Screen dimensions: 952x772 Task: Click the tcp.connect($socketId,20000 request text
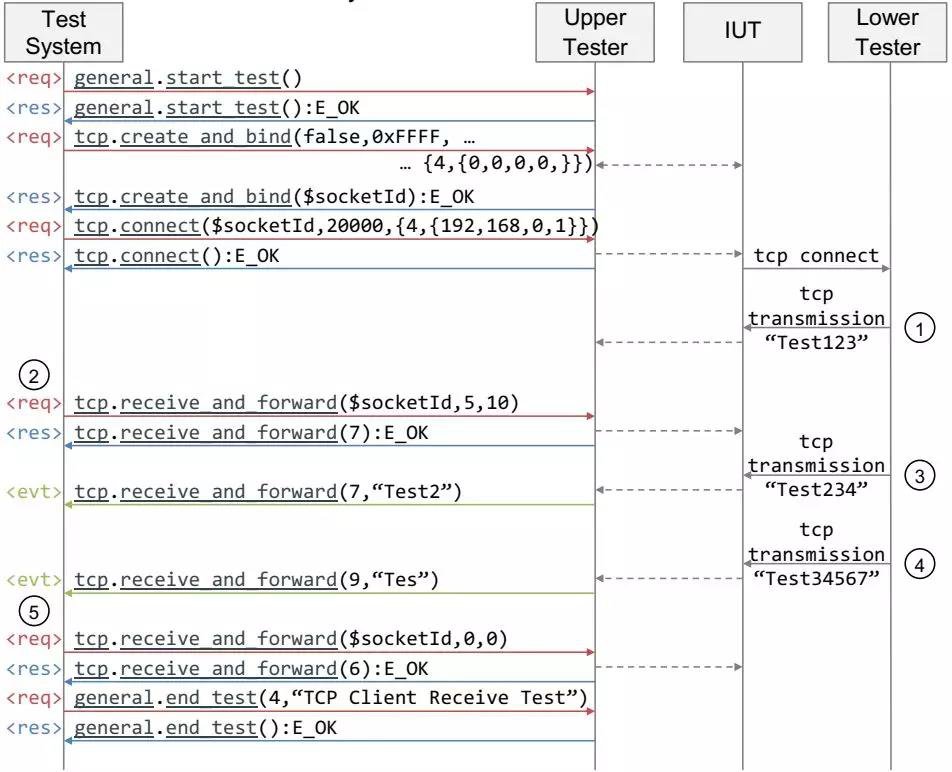336,226
